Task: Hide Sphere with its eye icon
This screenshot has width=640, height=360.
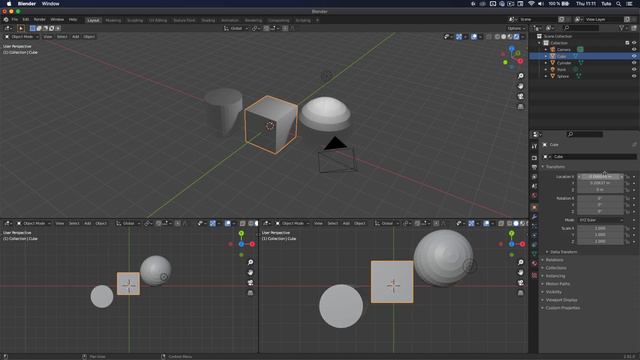Action: tap(634, 76)
